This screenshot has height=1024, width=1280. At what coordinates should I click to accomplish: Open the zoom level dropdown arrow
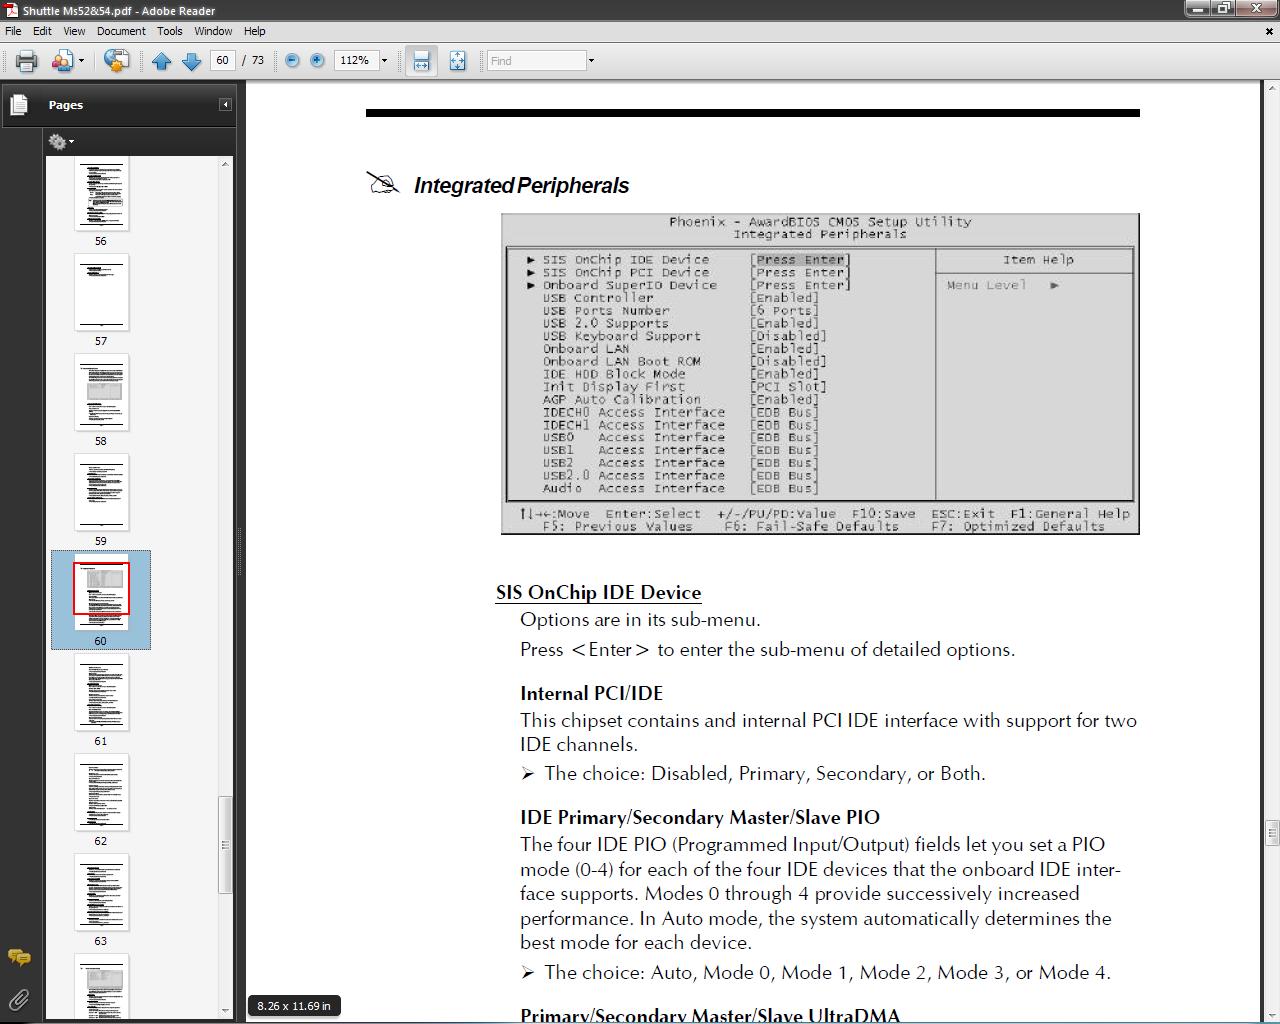[x=384, y=61]
